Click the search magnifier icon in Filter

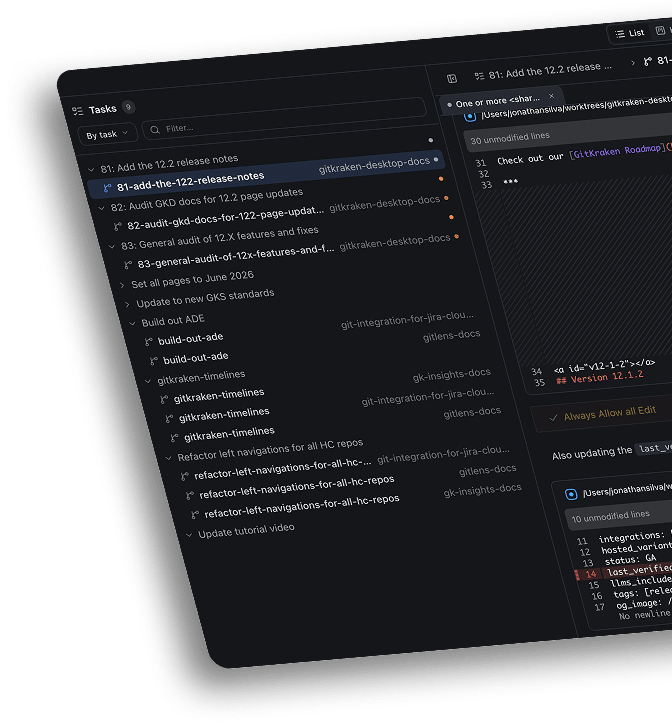click(155, 130)
